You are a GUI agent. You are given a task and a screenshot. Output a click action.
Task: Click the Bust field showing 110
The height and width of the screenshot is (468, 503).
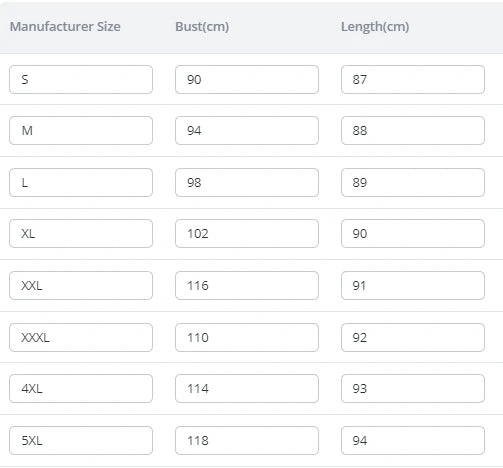(x=247, y=337)
